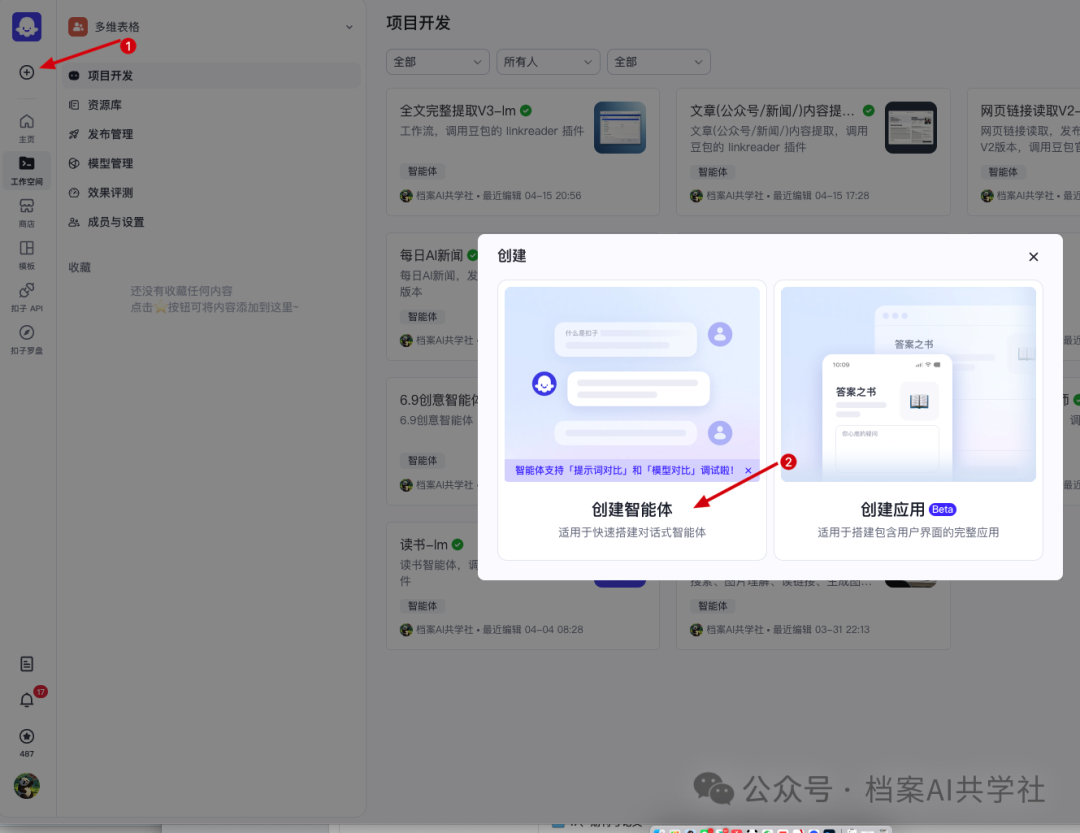Click the 全文完整提取V3-lm card thumbnail
This screenshot has width=1080, height=833.
pyautogui.click(x=620, y=127)
